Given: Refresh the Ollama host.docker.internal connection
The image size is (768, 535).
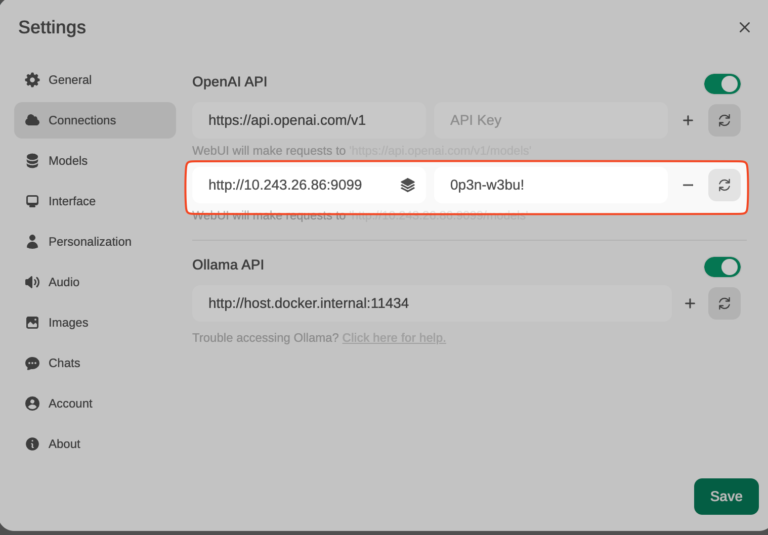Looking at the screenshot, I should click(724, 303).
